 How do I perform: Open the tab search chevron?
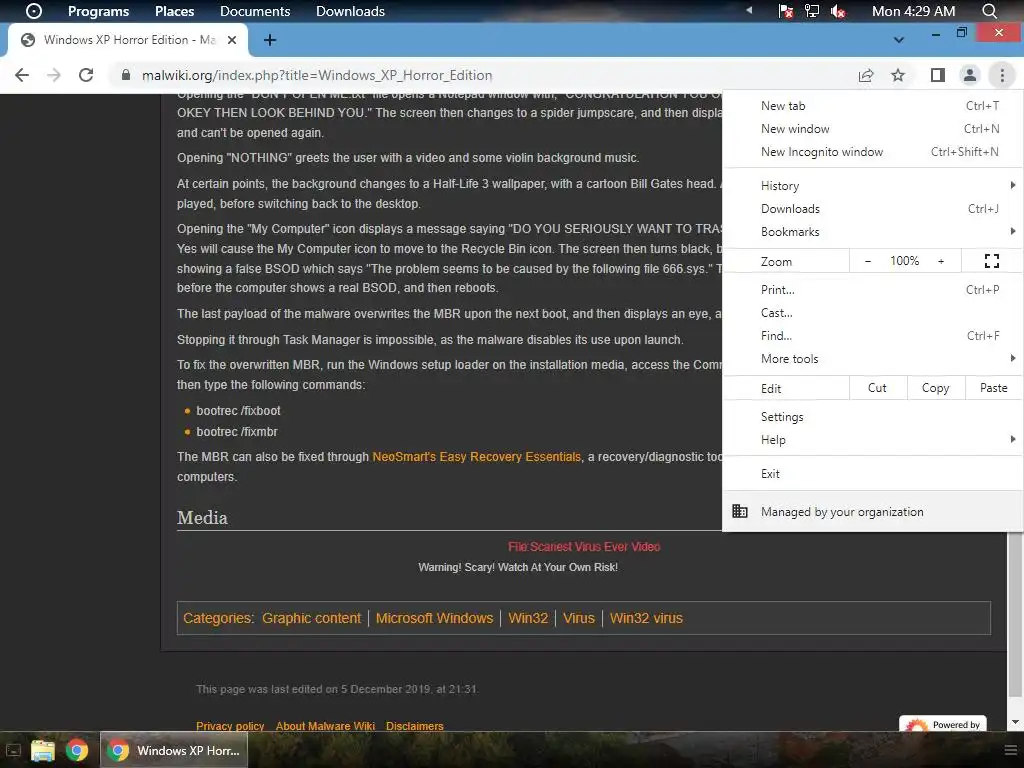click(899, 40)
